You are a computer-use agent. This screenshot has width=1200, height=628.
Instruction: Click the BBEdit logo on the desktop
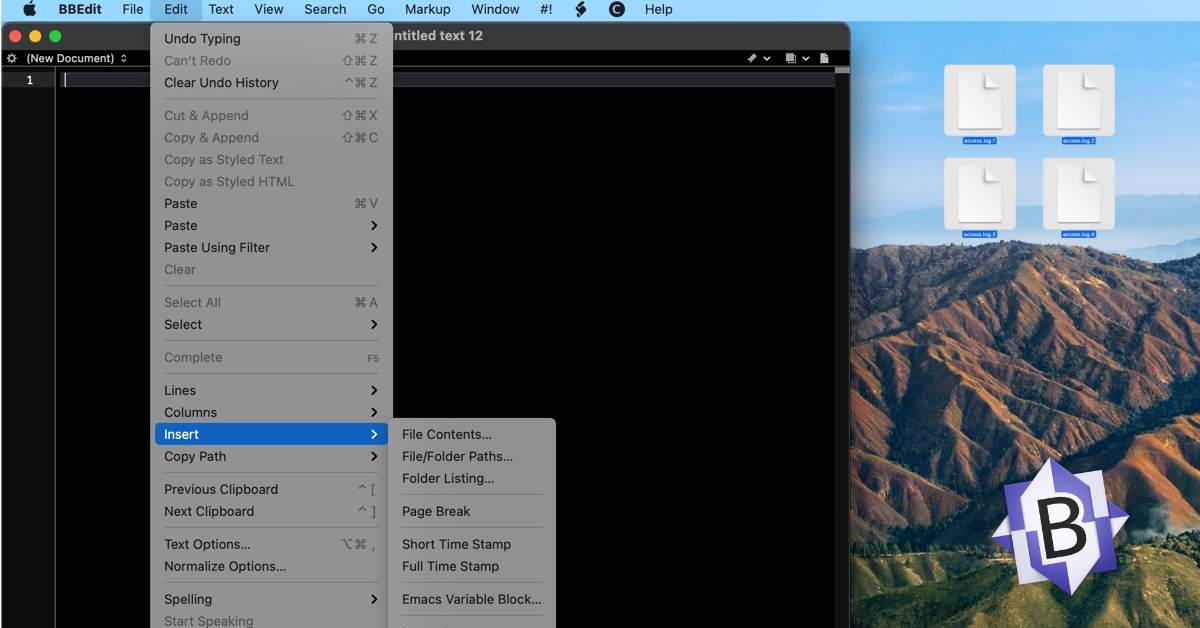point(1060,526)
